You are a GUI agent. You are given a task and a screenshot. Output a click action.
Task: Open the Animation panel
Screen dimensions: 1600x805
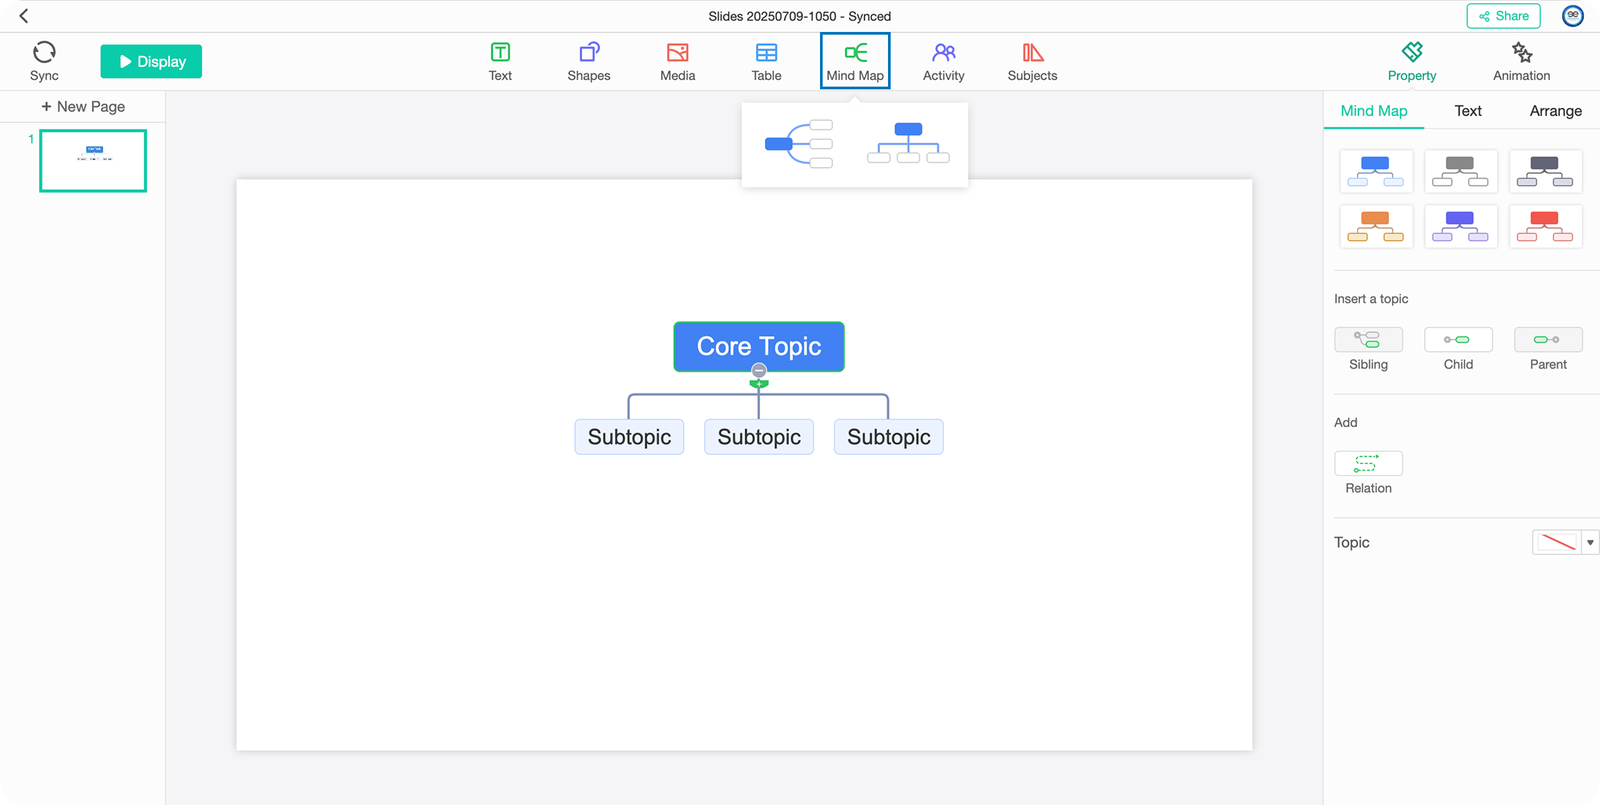coord(1521,61)
